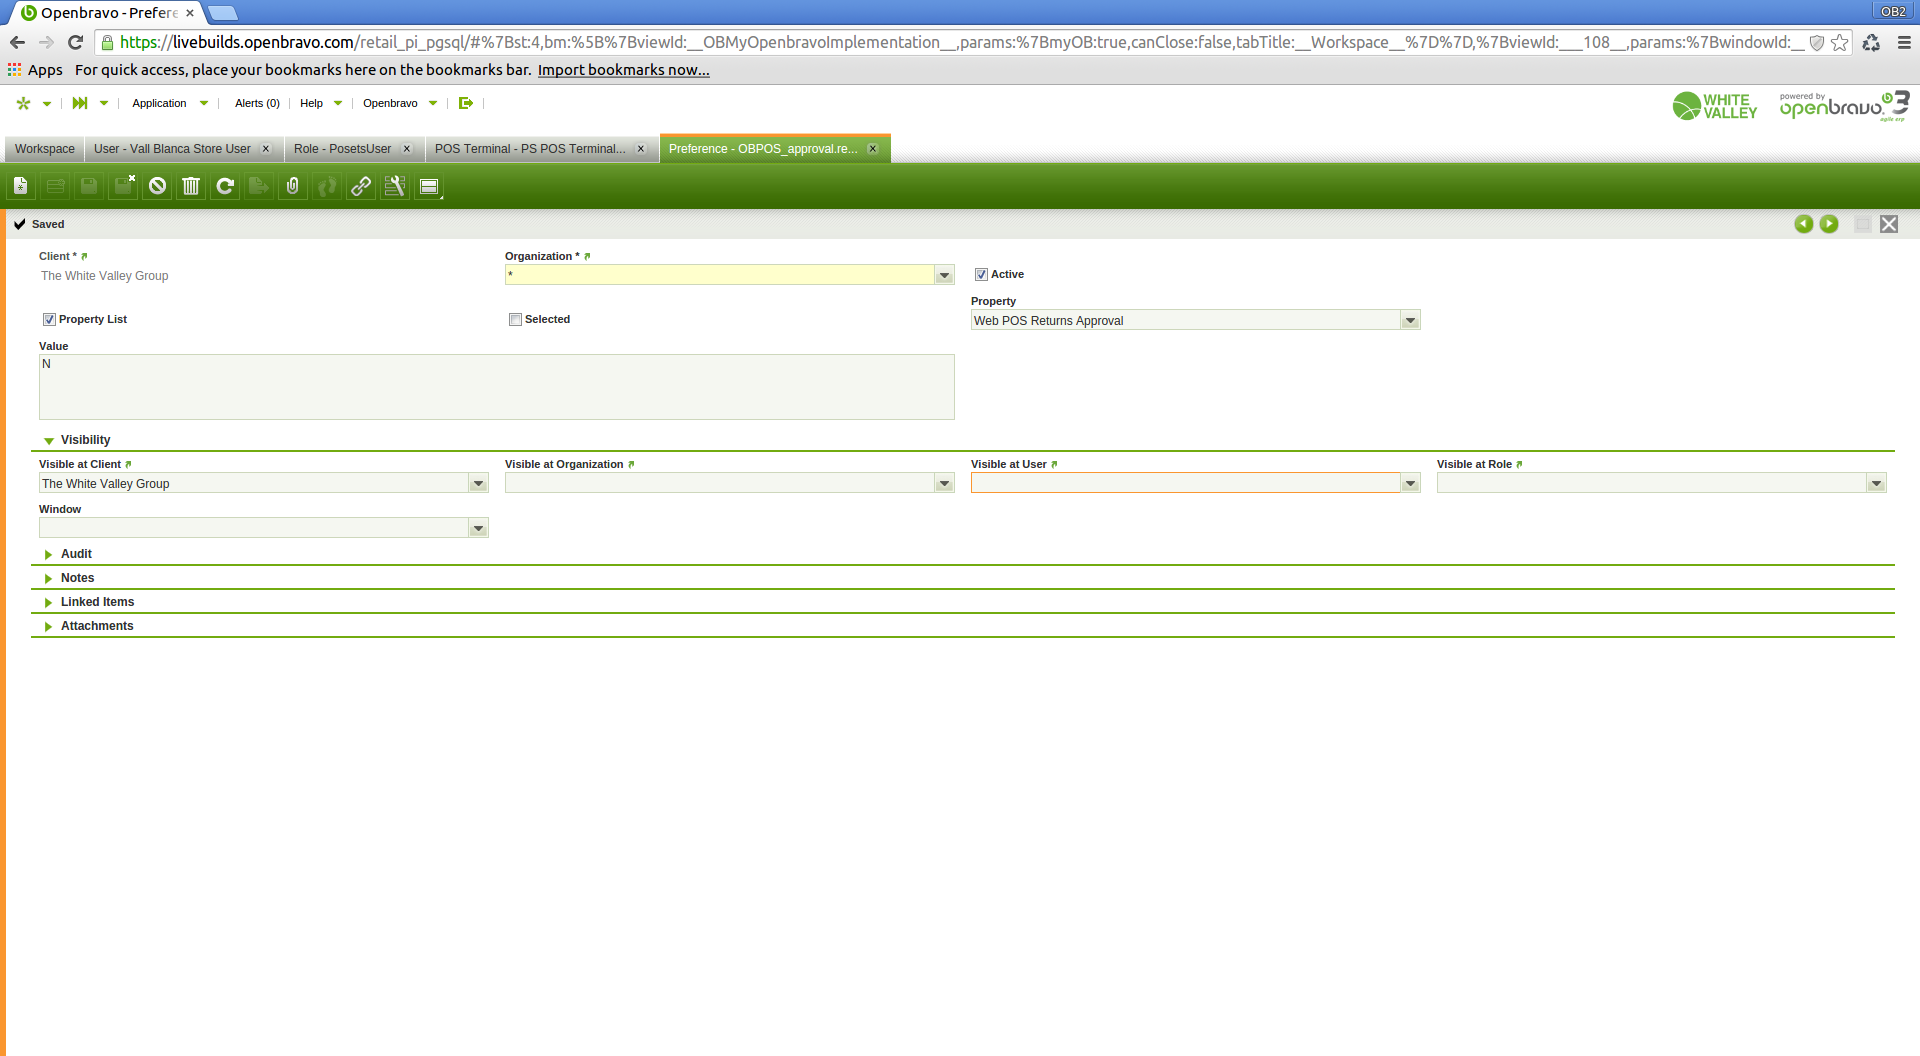Image resolution: width=1920 pixels, height=1056 pixels.
Task: Expand the Audit section
Action: pyautogui.click(x=76, y=554)
